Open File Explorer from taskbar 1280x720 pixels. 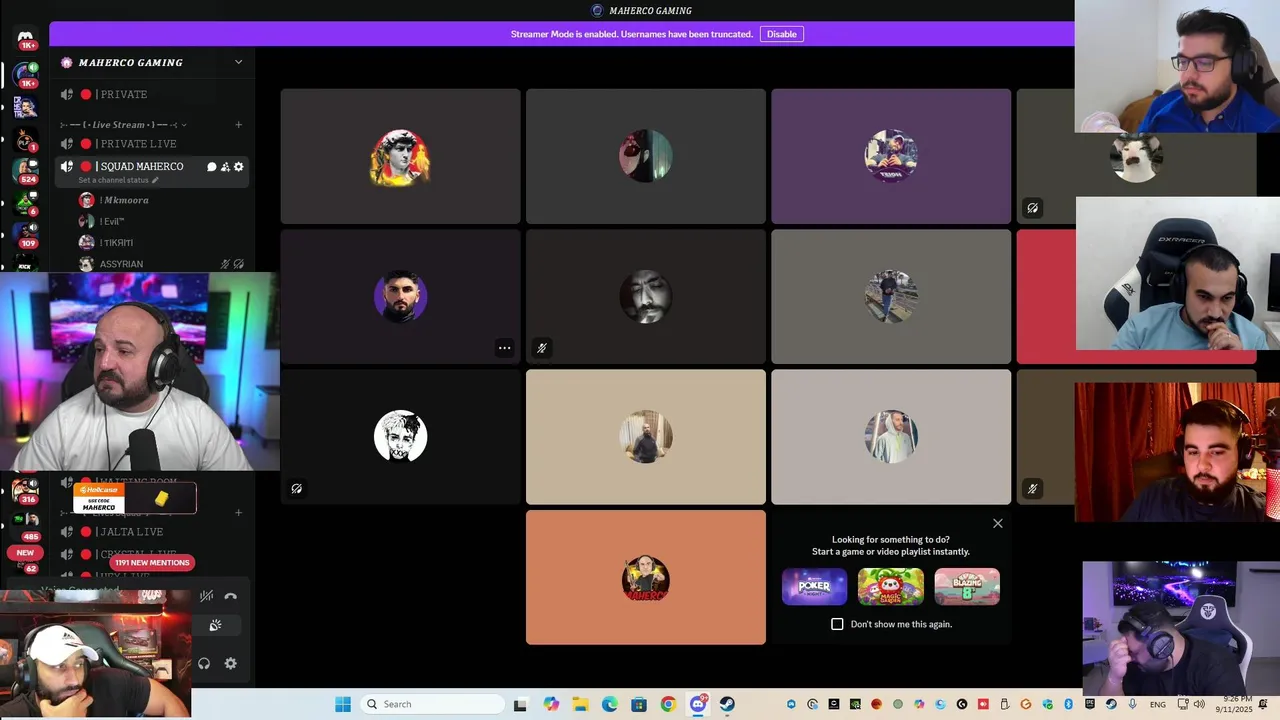click(580, 704)
